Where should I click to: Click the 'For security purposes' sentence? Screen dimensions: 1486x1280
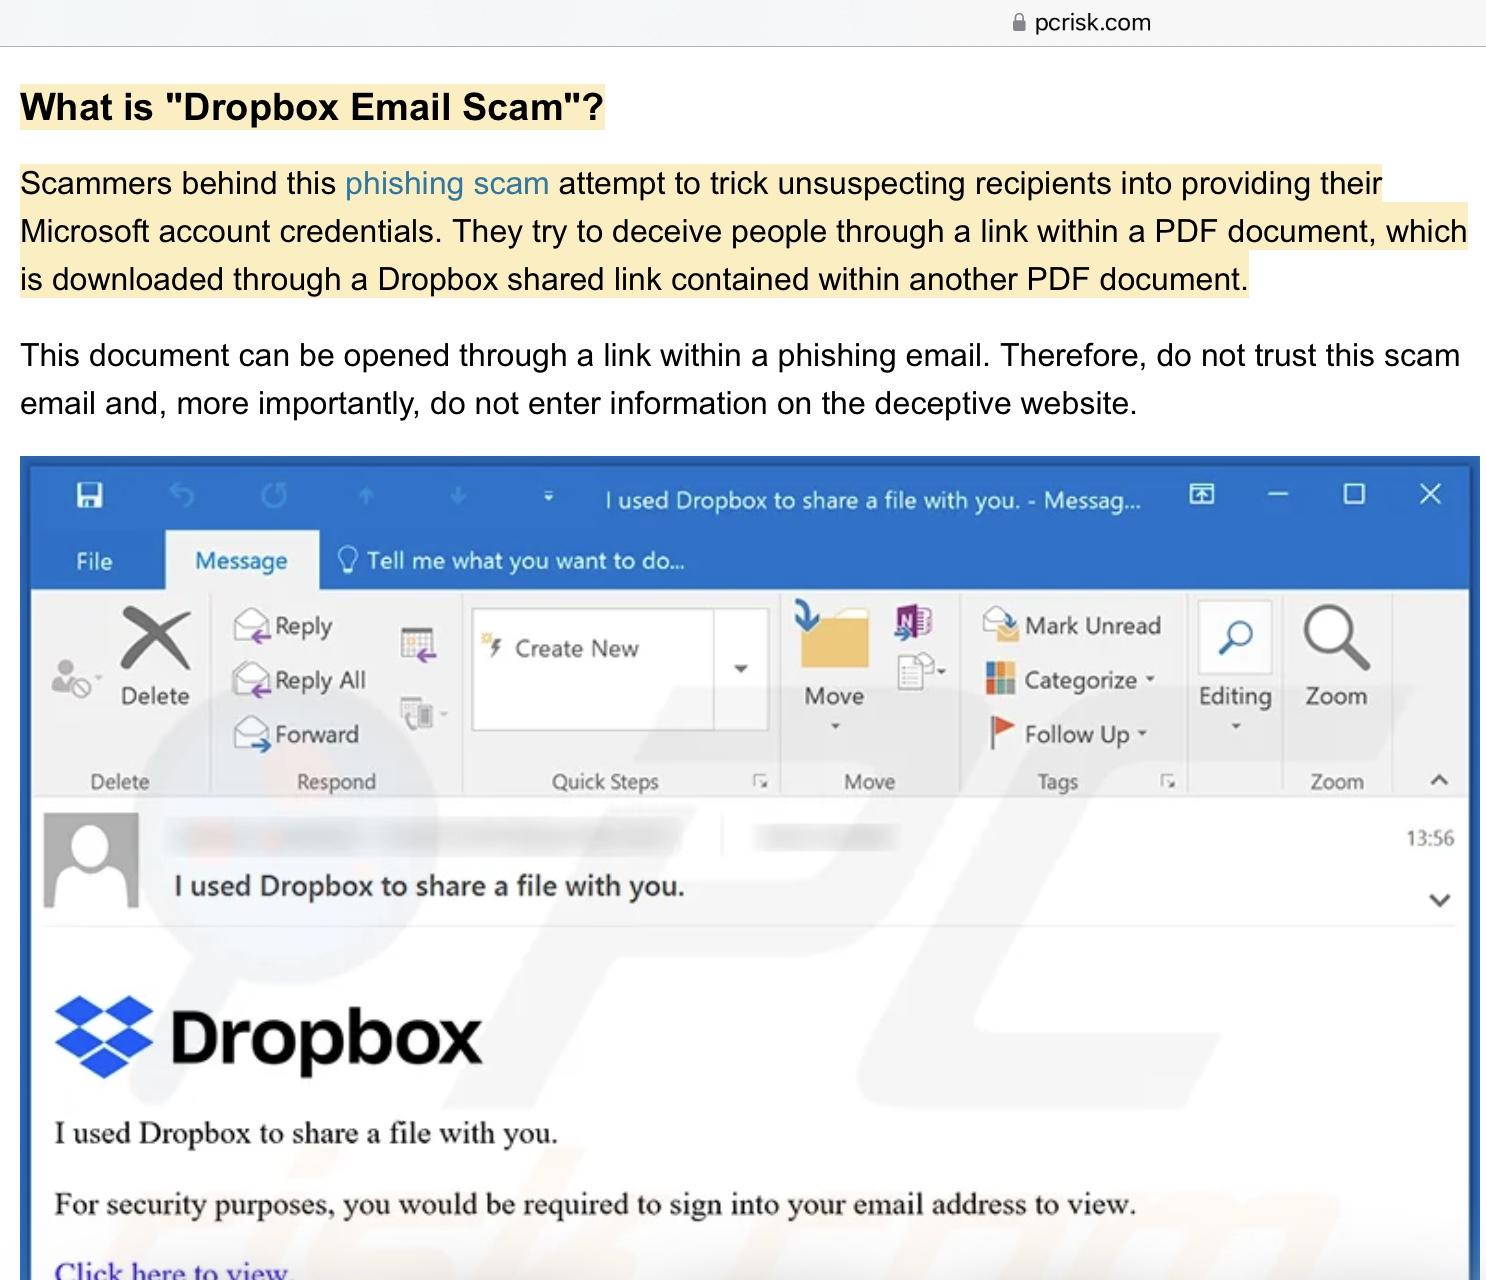click(595, 1204)
